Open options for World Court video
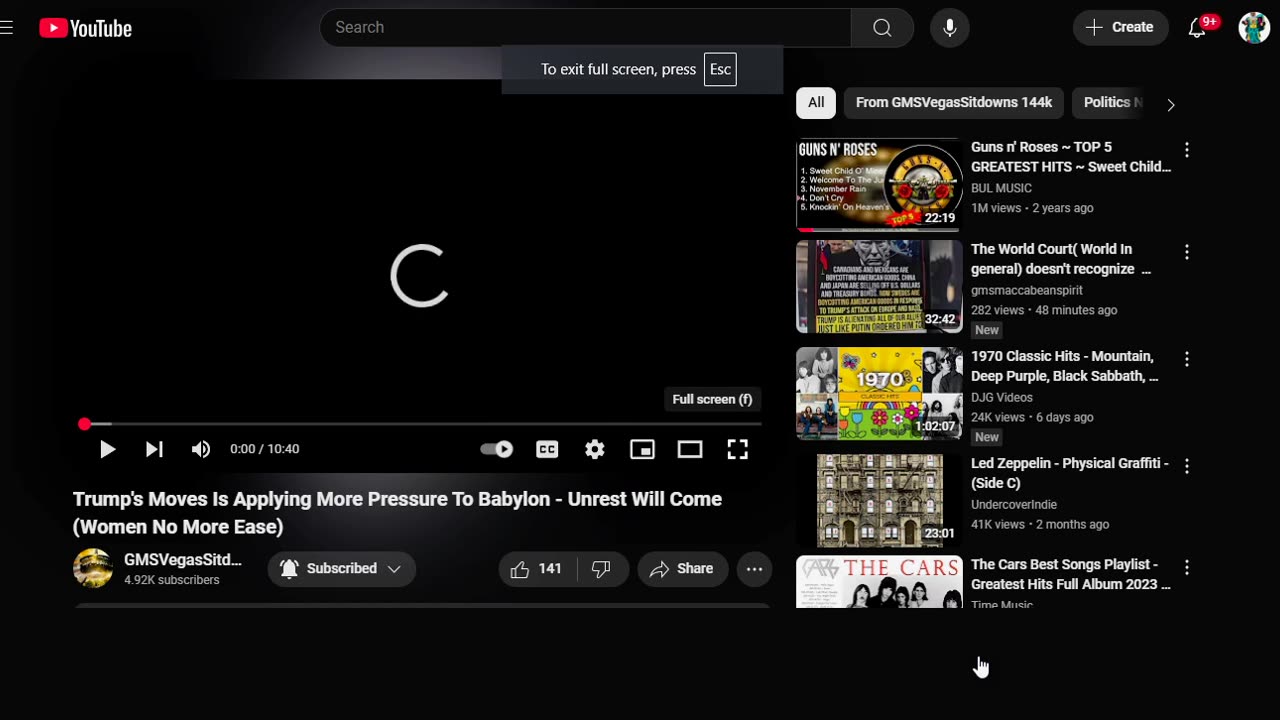Image resolution: width=1280 pixels, height=720 pixels. [1187, 252]
